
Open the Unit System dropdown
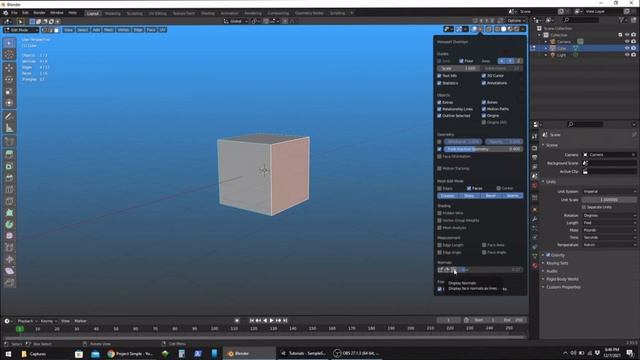(609, 191)
